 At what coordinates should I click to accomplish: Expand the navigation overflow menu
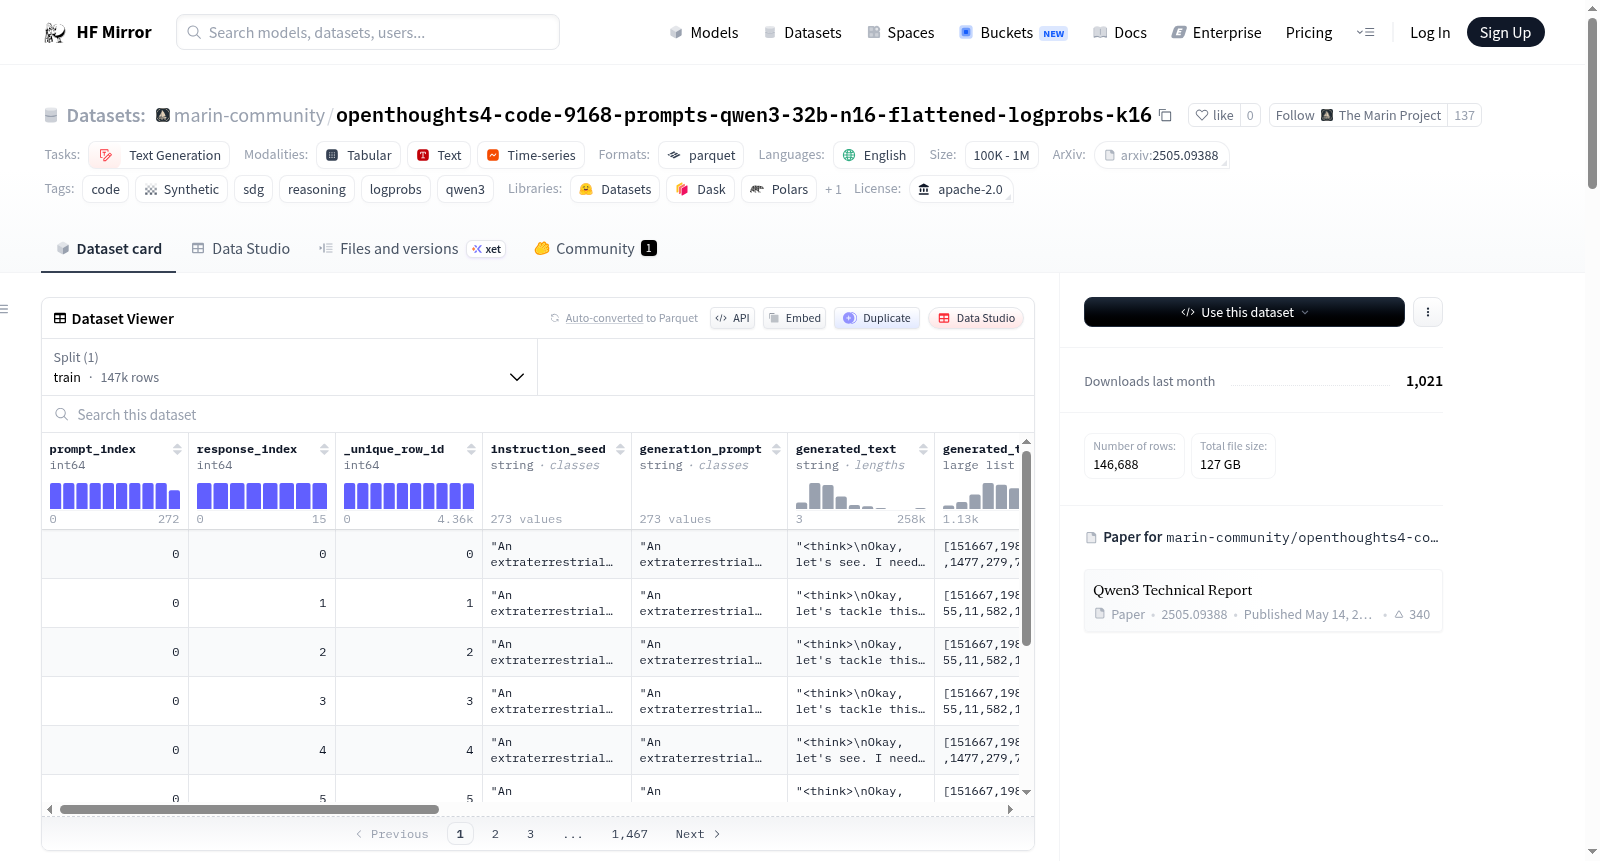coord(1365,33)
